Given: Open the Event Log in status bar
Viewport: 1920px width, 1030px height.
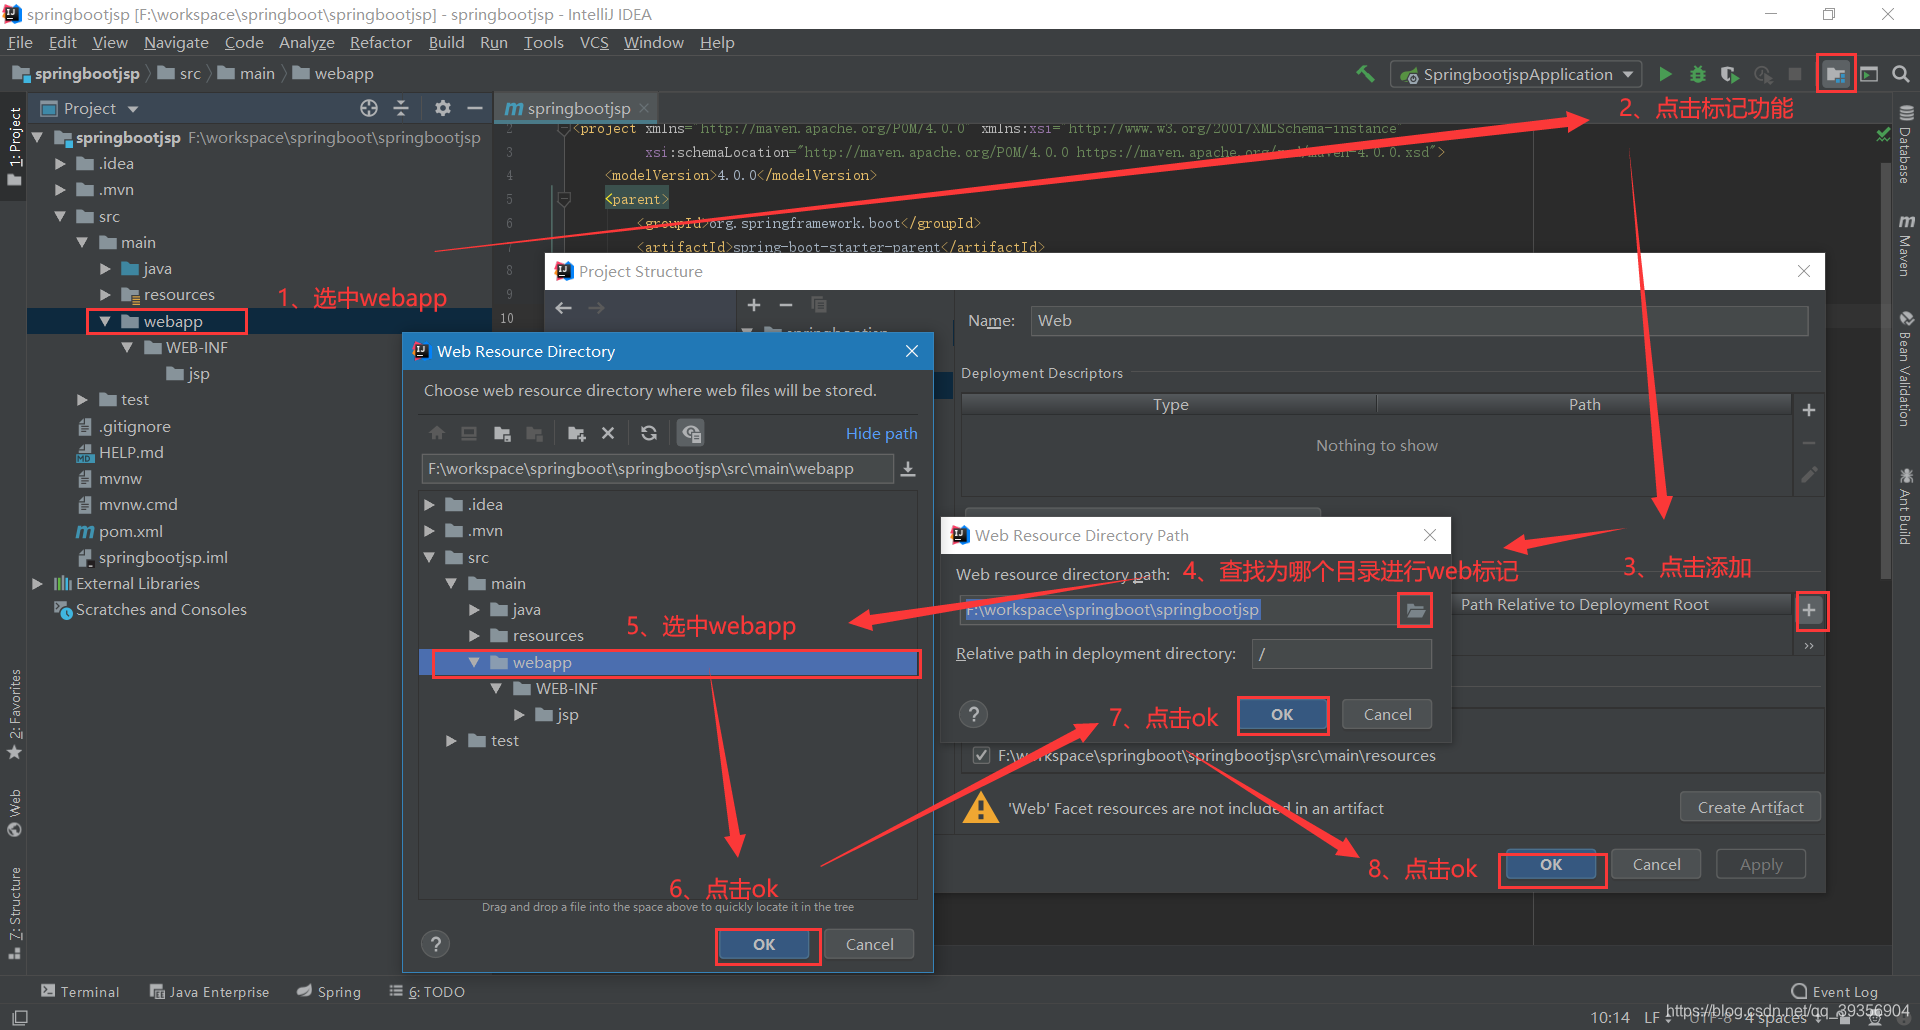Looking at the screenshot, I should (1834, 992).
